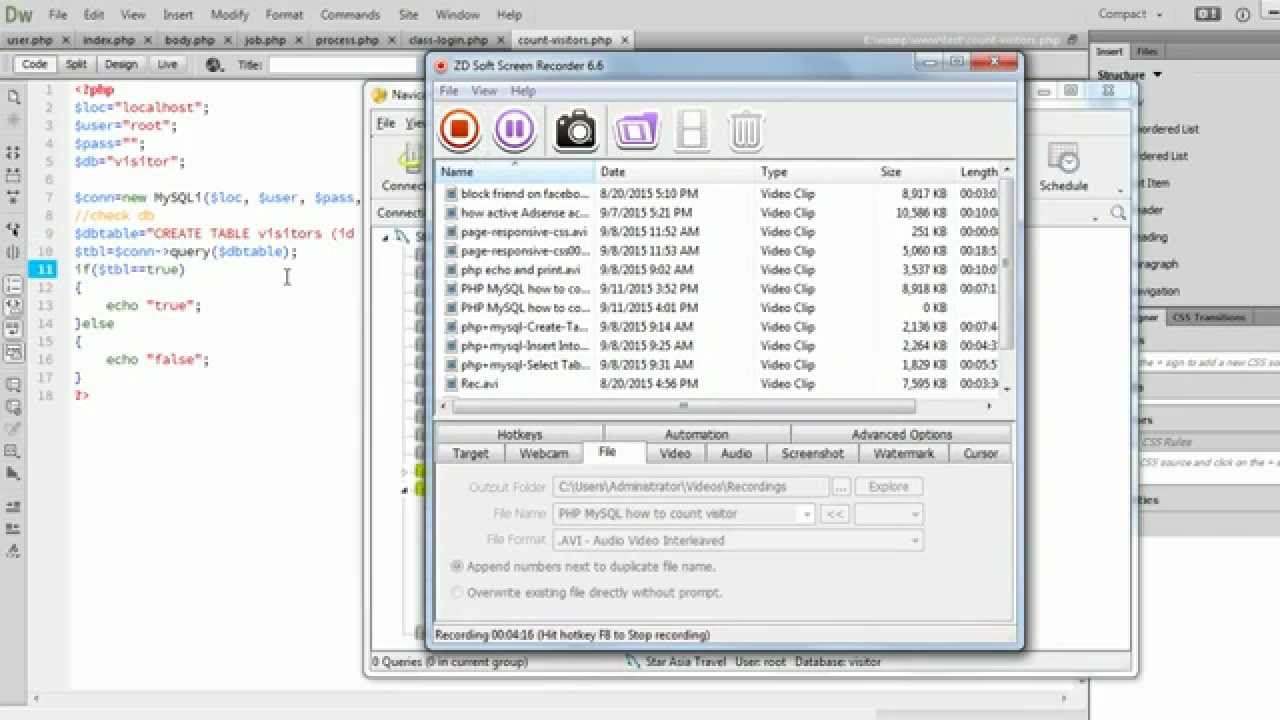Click the balance braces icon

(14, 252)
